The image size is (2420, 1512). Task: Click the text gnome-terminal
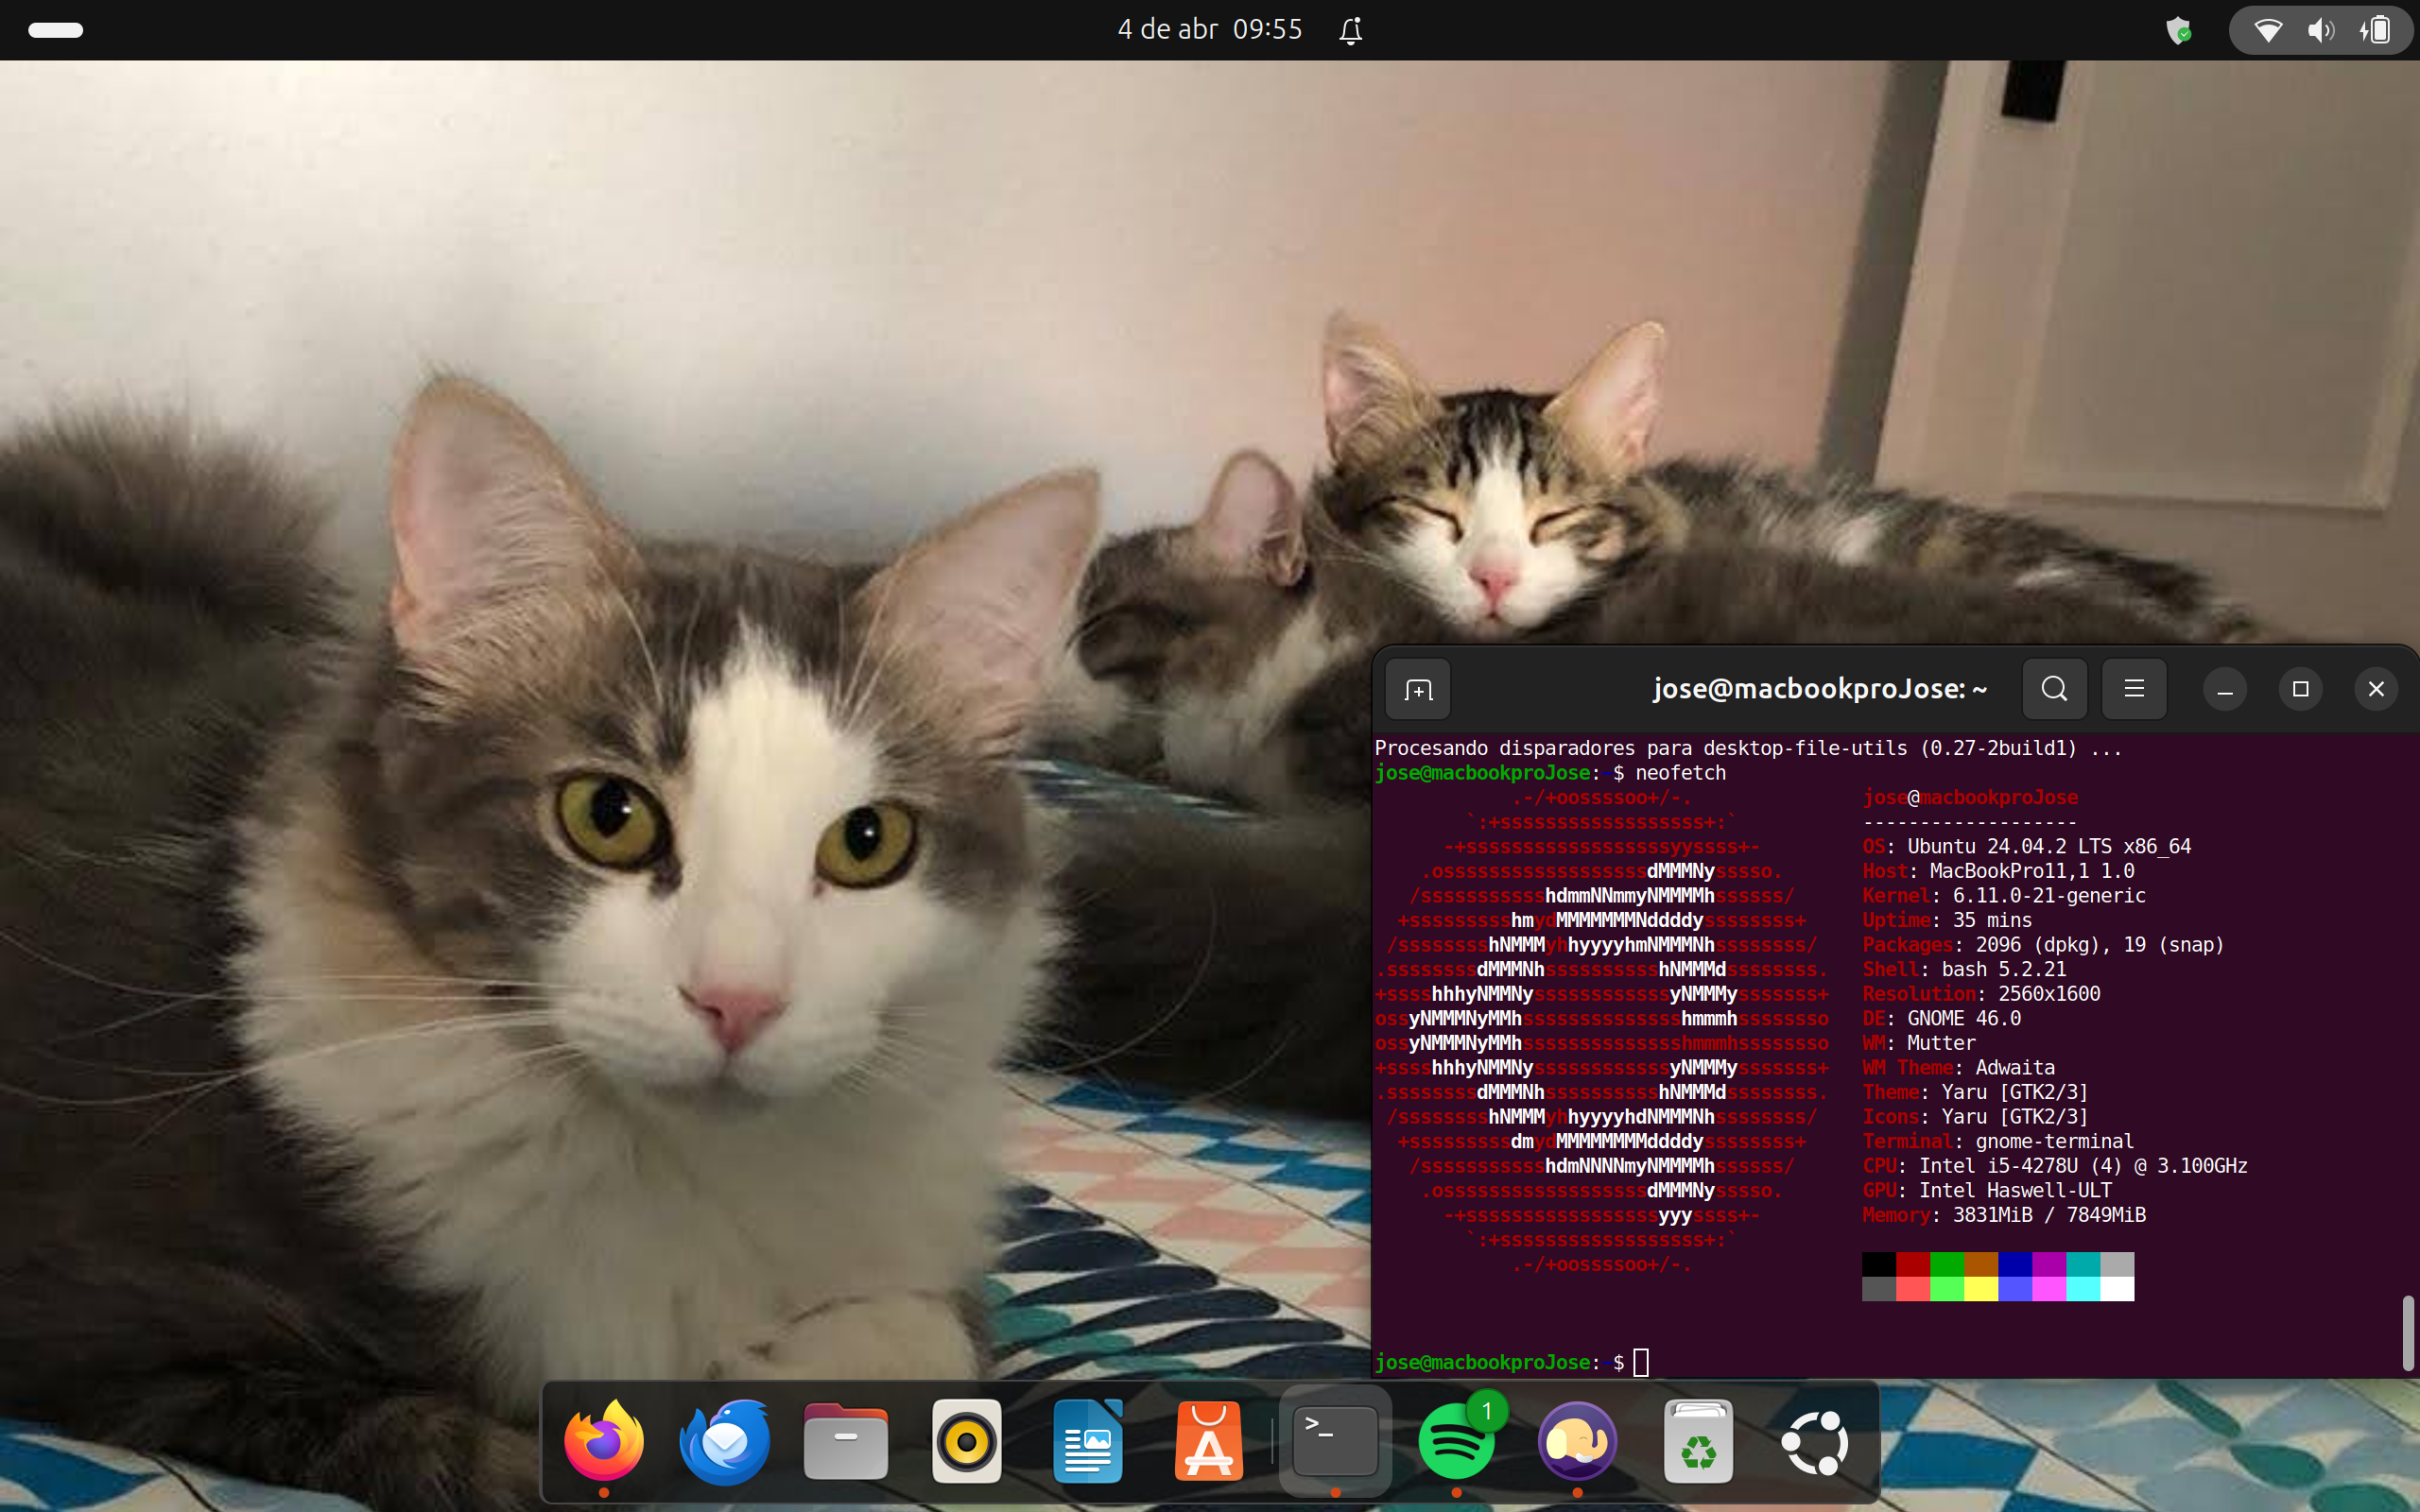click(x=2055, y=1141)
